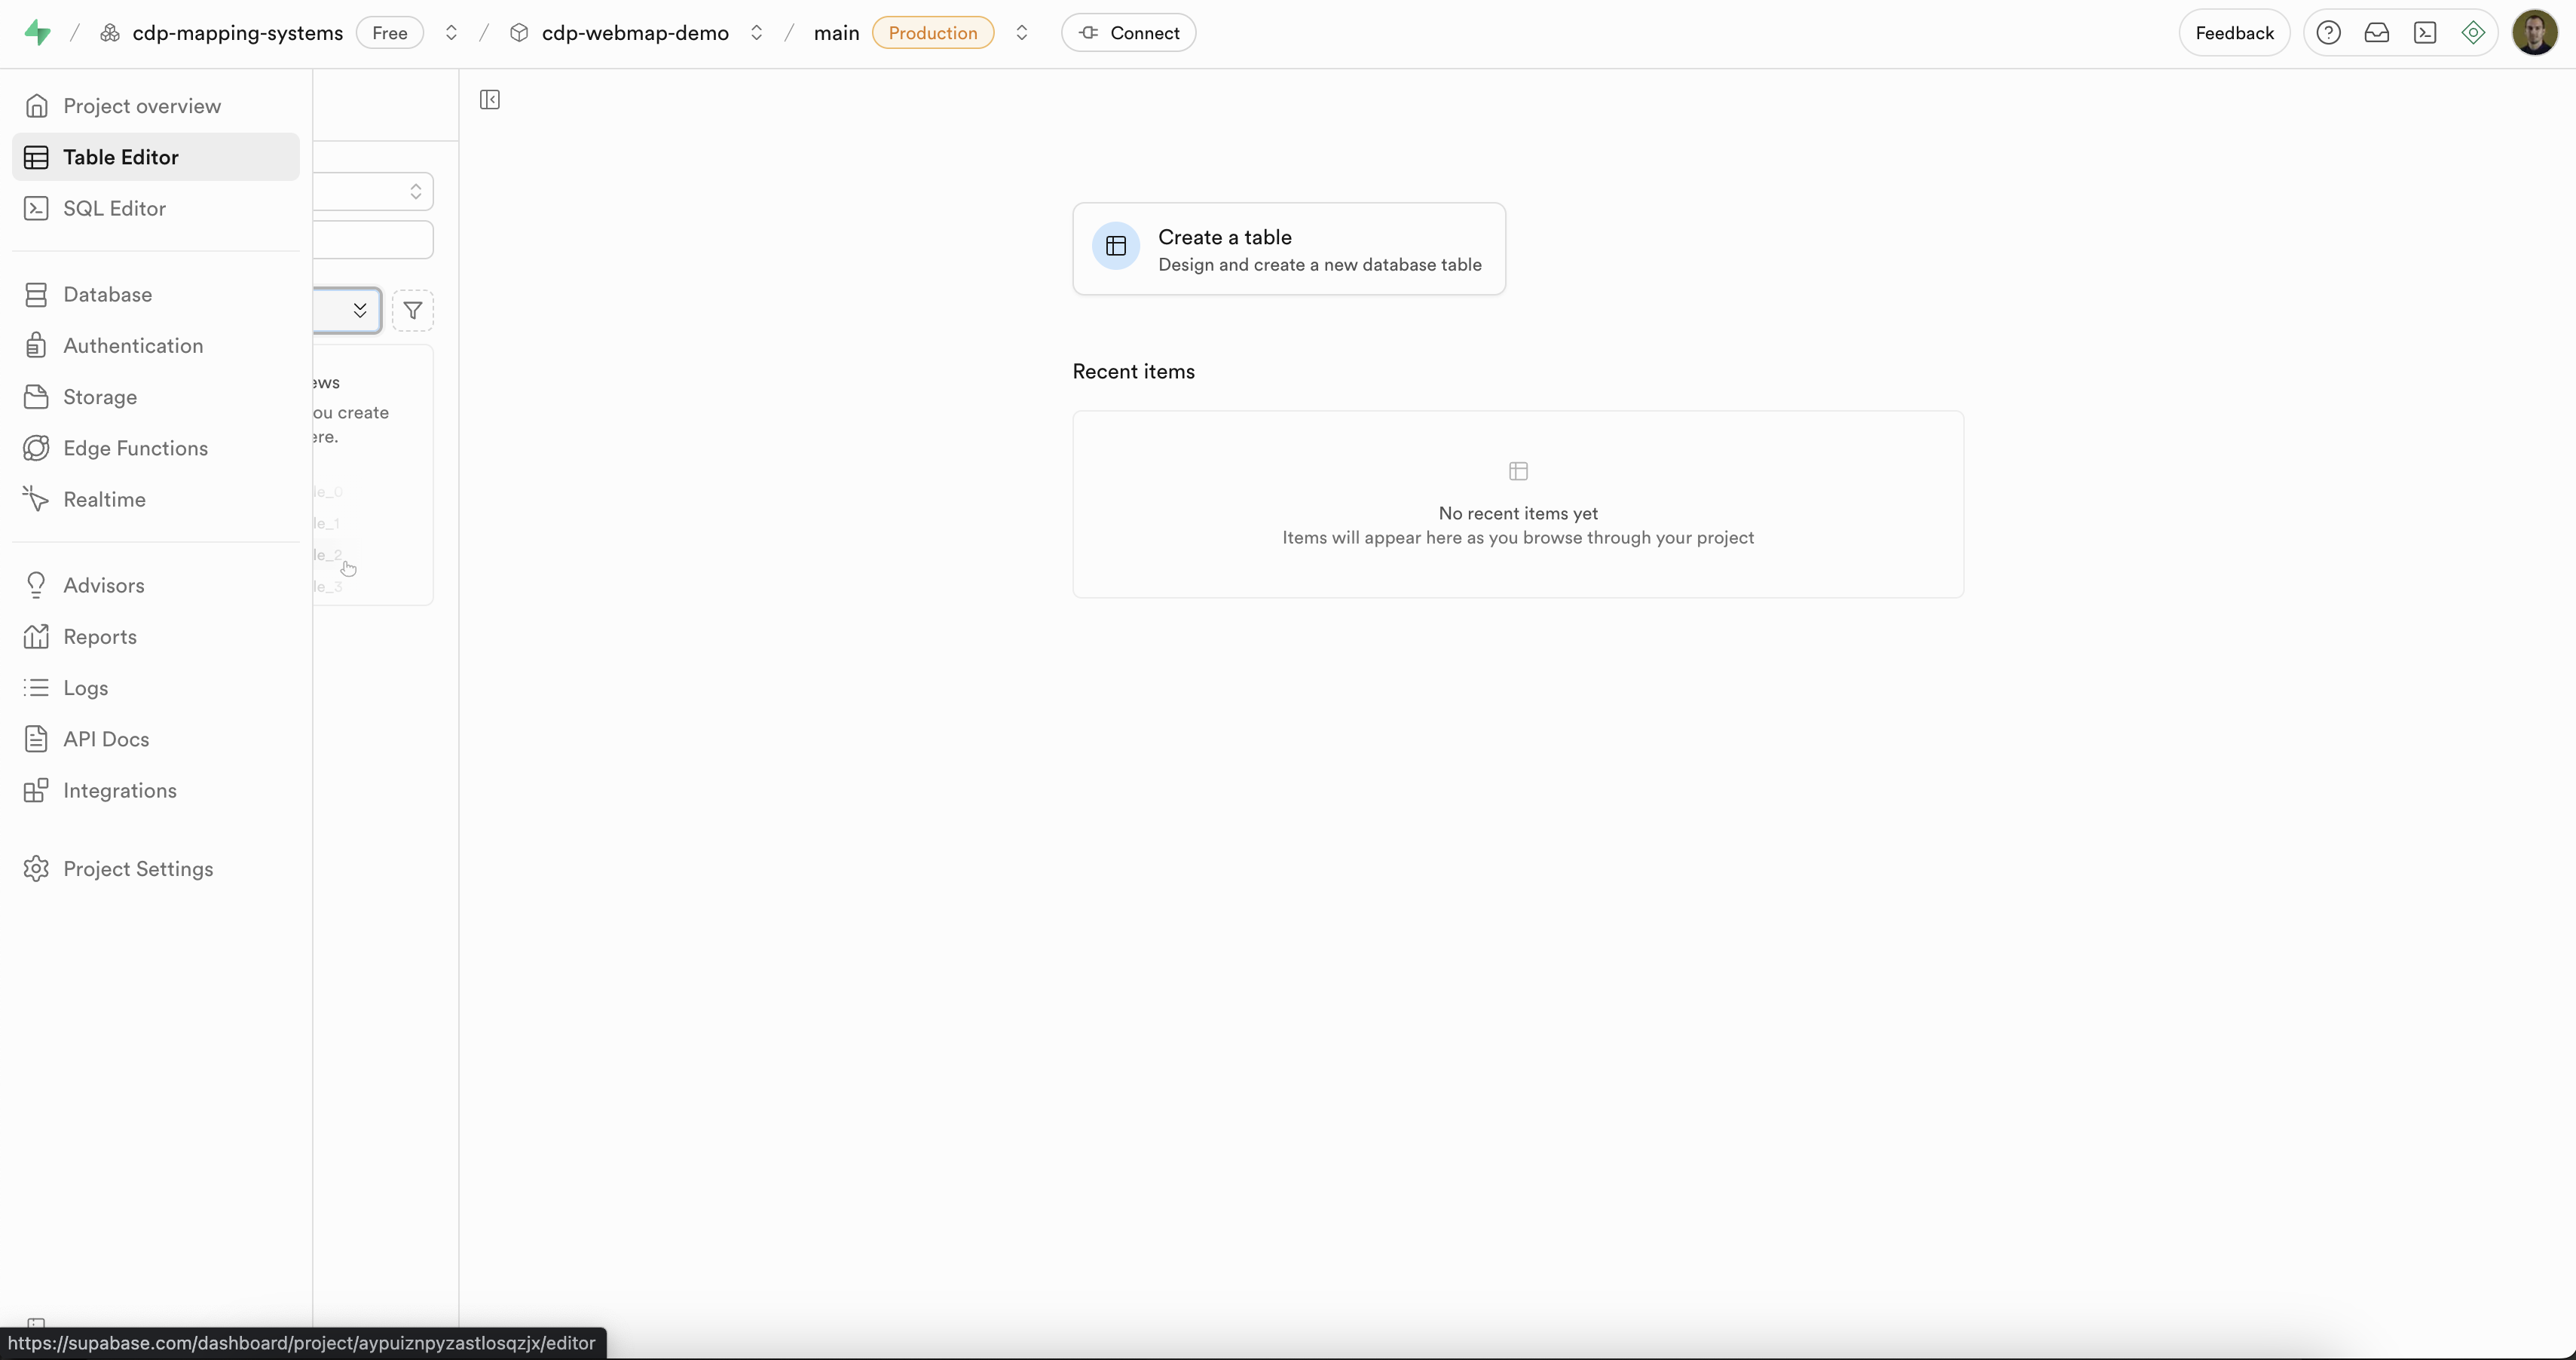Screen dimensions: 2576x1360
Task: Click the Feedback button
Action: [x=2234, y=33]
